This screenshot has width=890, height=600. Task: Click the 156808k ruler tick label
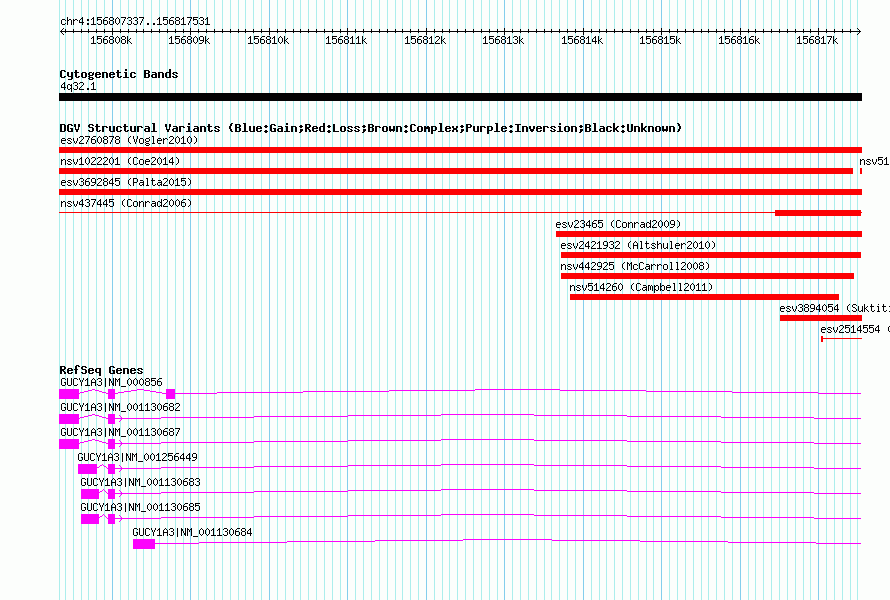click(111, 40)
